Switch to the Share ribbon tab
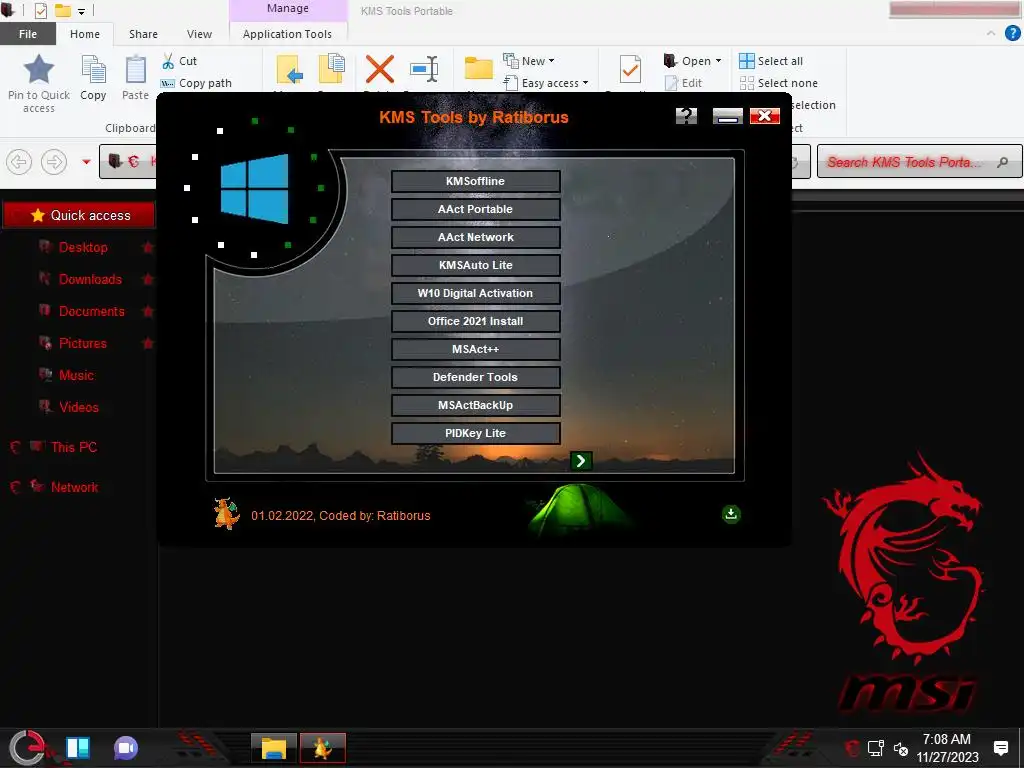 point(143,34)
